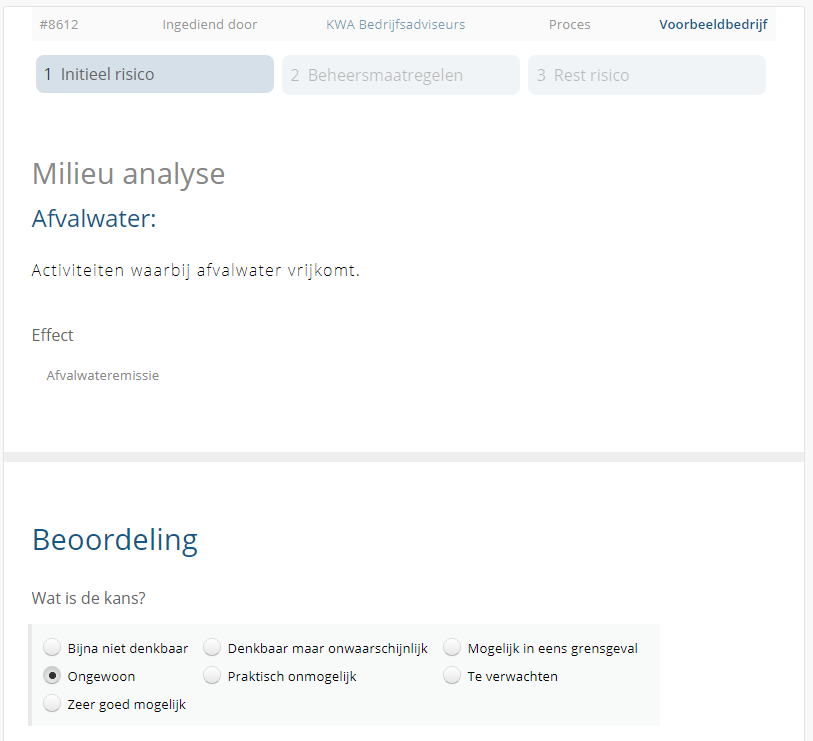Select the Afvalwateremissie effect entry
This screenshot has height=741, width=813.
pyautogui.click(x=103, y=375)
